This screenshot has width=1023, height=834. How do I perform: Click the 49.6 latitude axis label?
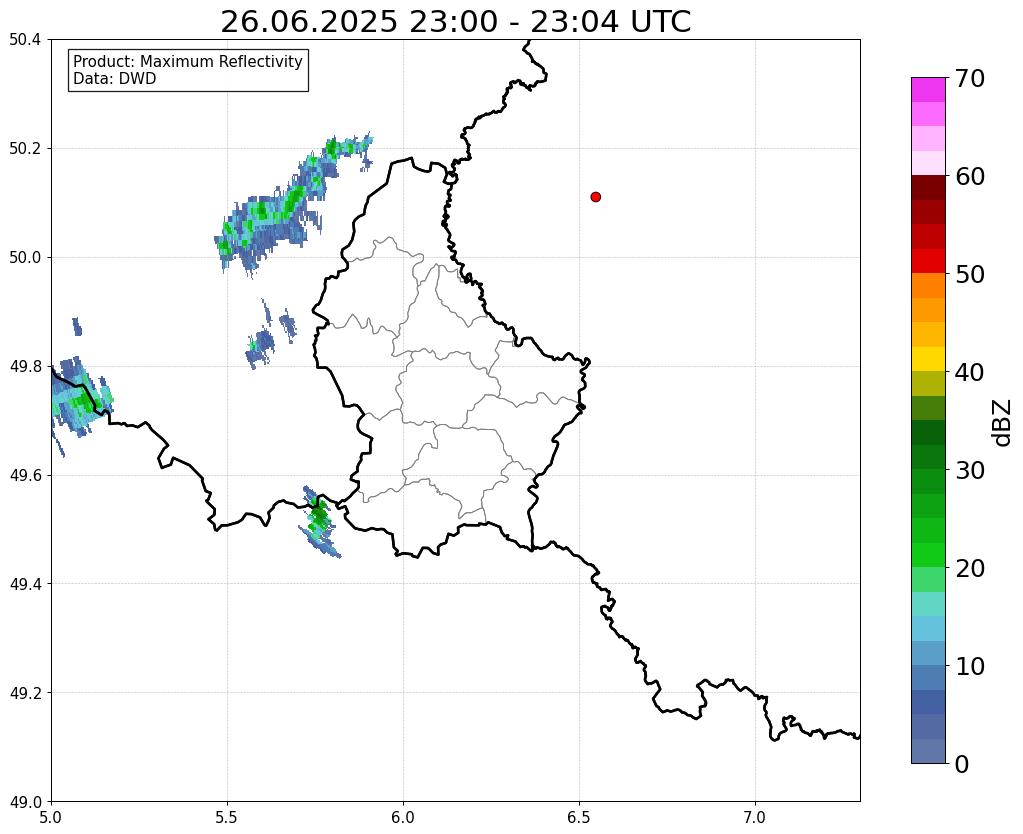[x=25, y=475]
